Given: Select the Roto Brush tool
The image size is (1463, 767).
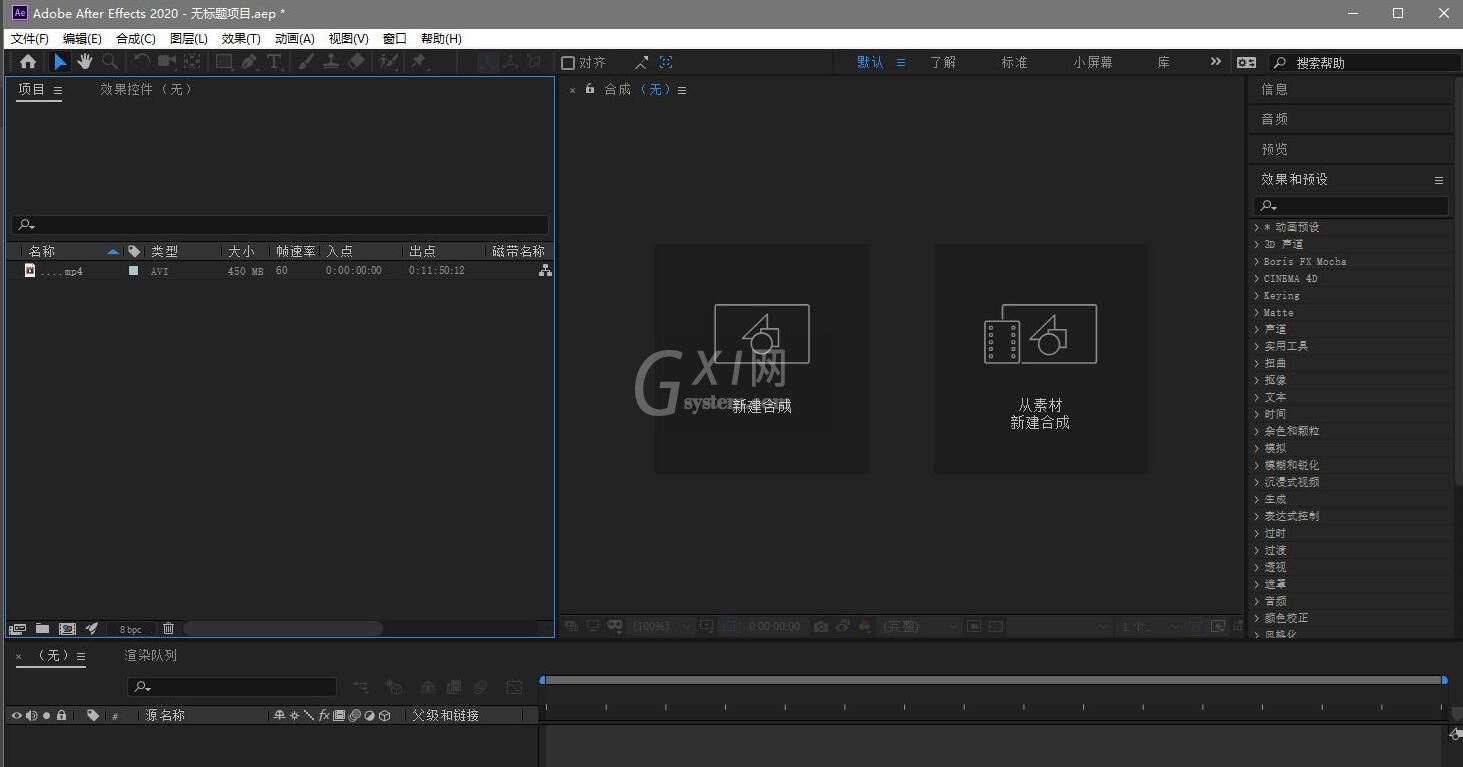Looking at the screenshot, I should tap(388, 62).
